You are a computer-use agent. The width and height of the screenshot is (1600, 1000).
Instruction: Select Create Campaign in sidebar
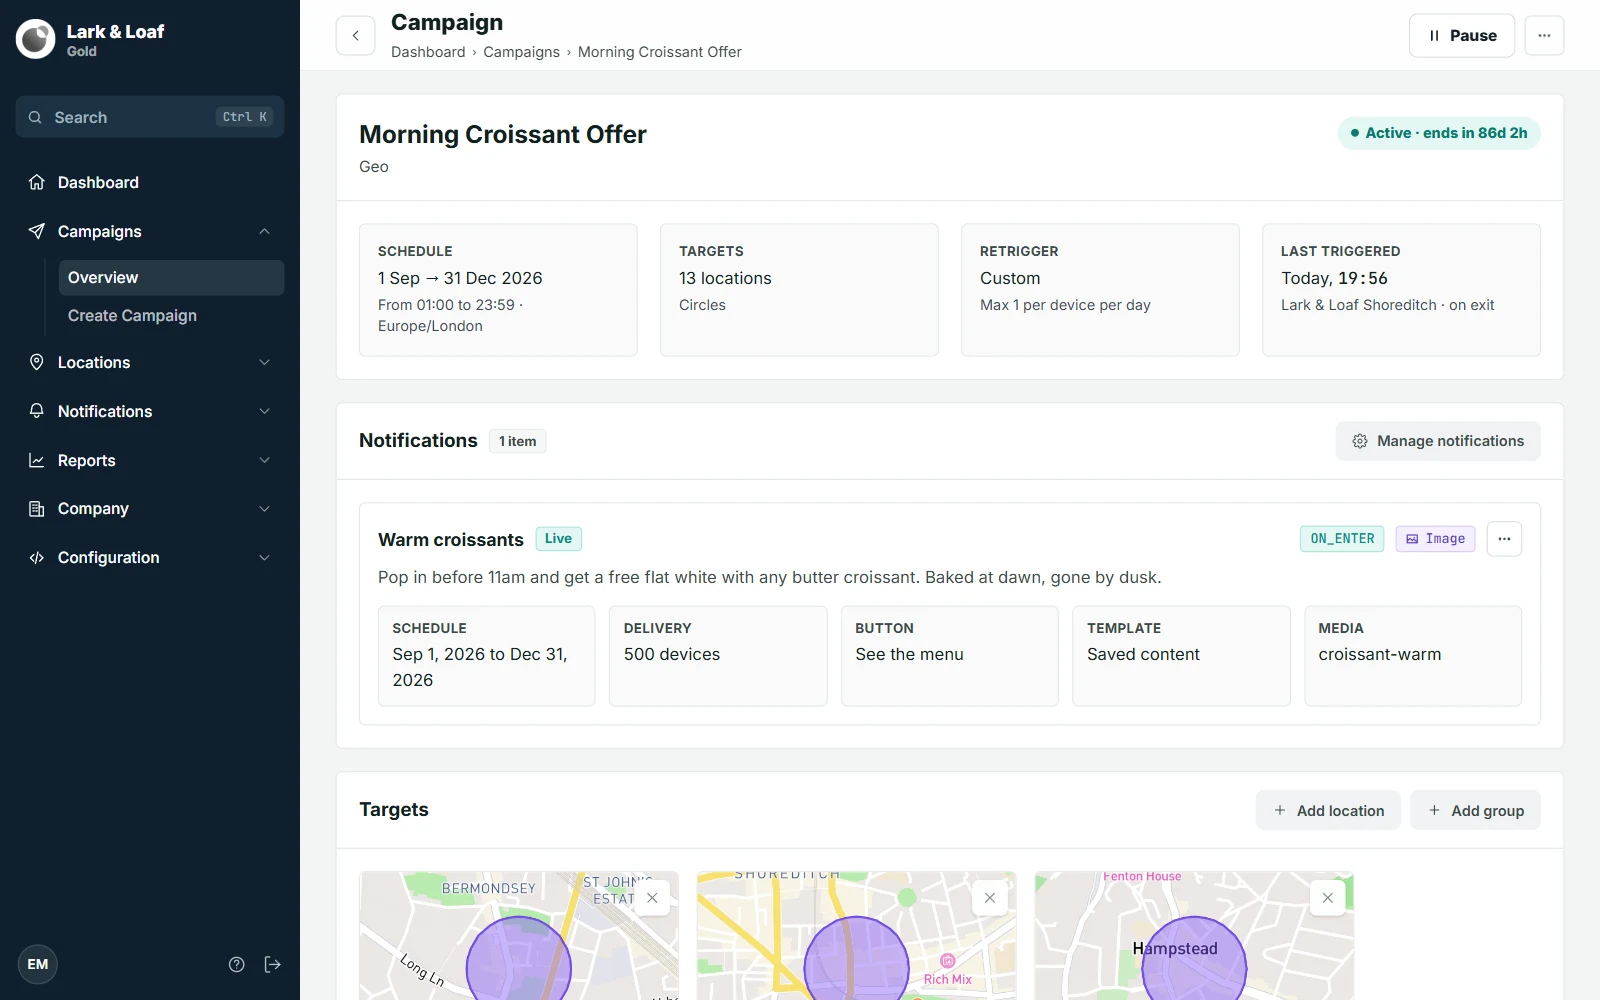click(x=171, y=316)
